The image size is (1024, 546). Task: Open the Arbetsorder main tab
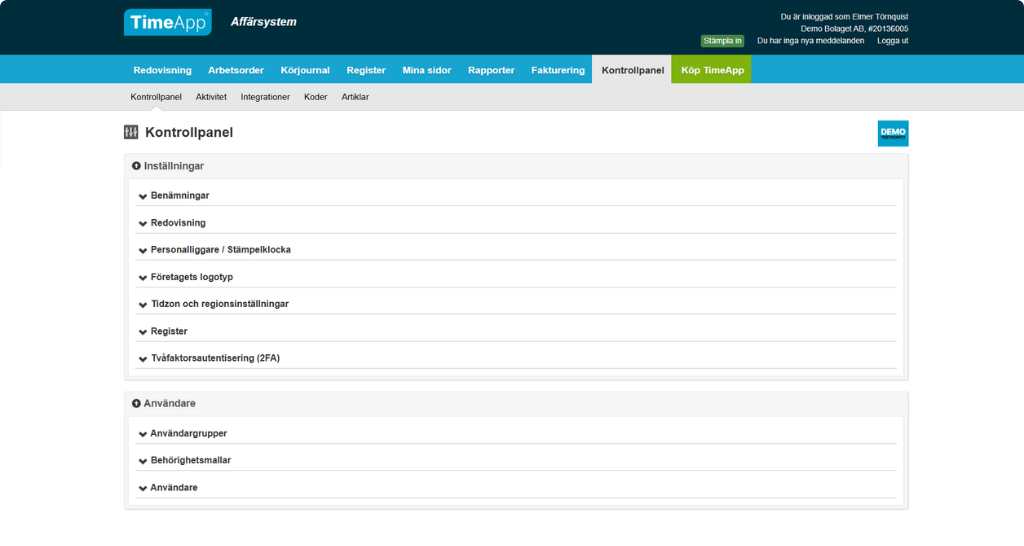click(x=236, y=70)
